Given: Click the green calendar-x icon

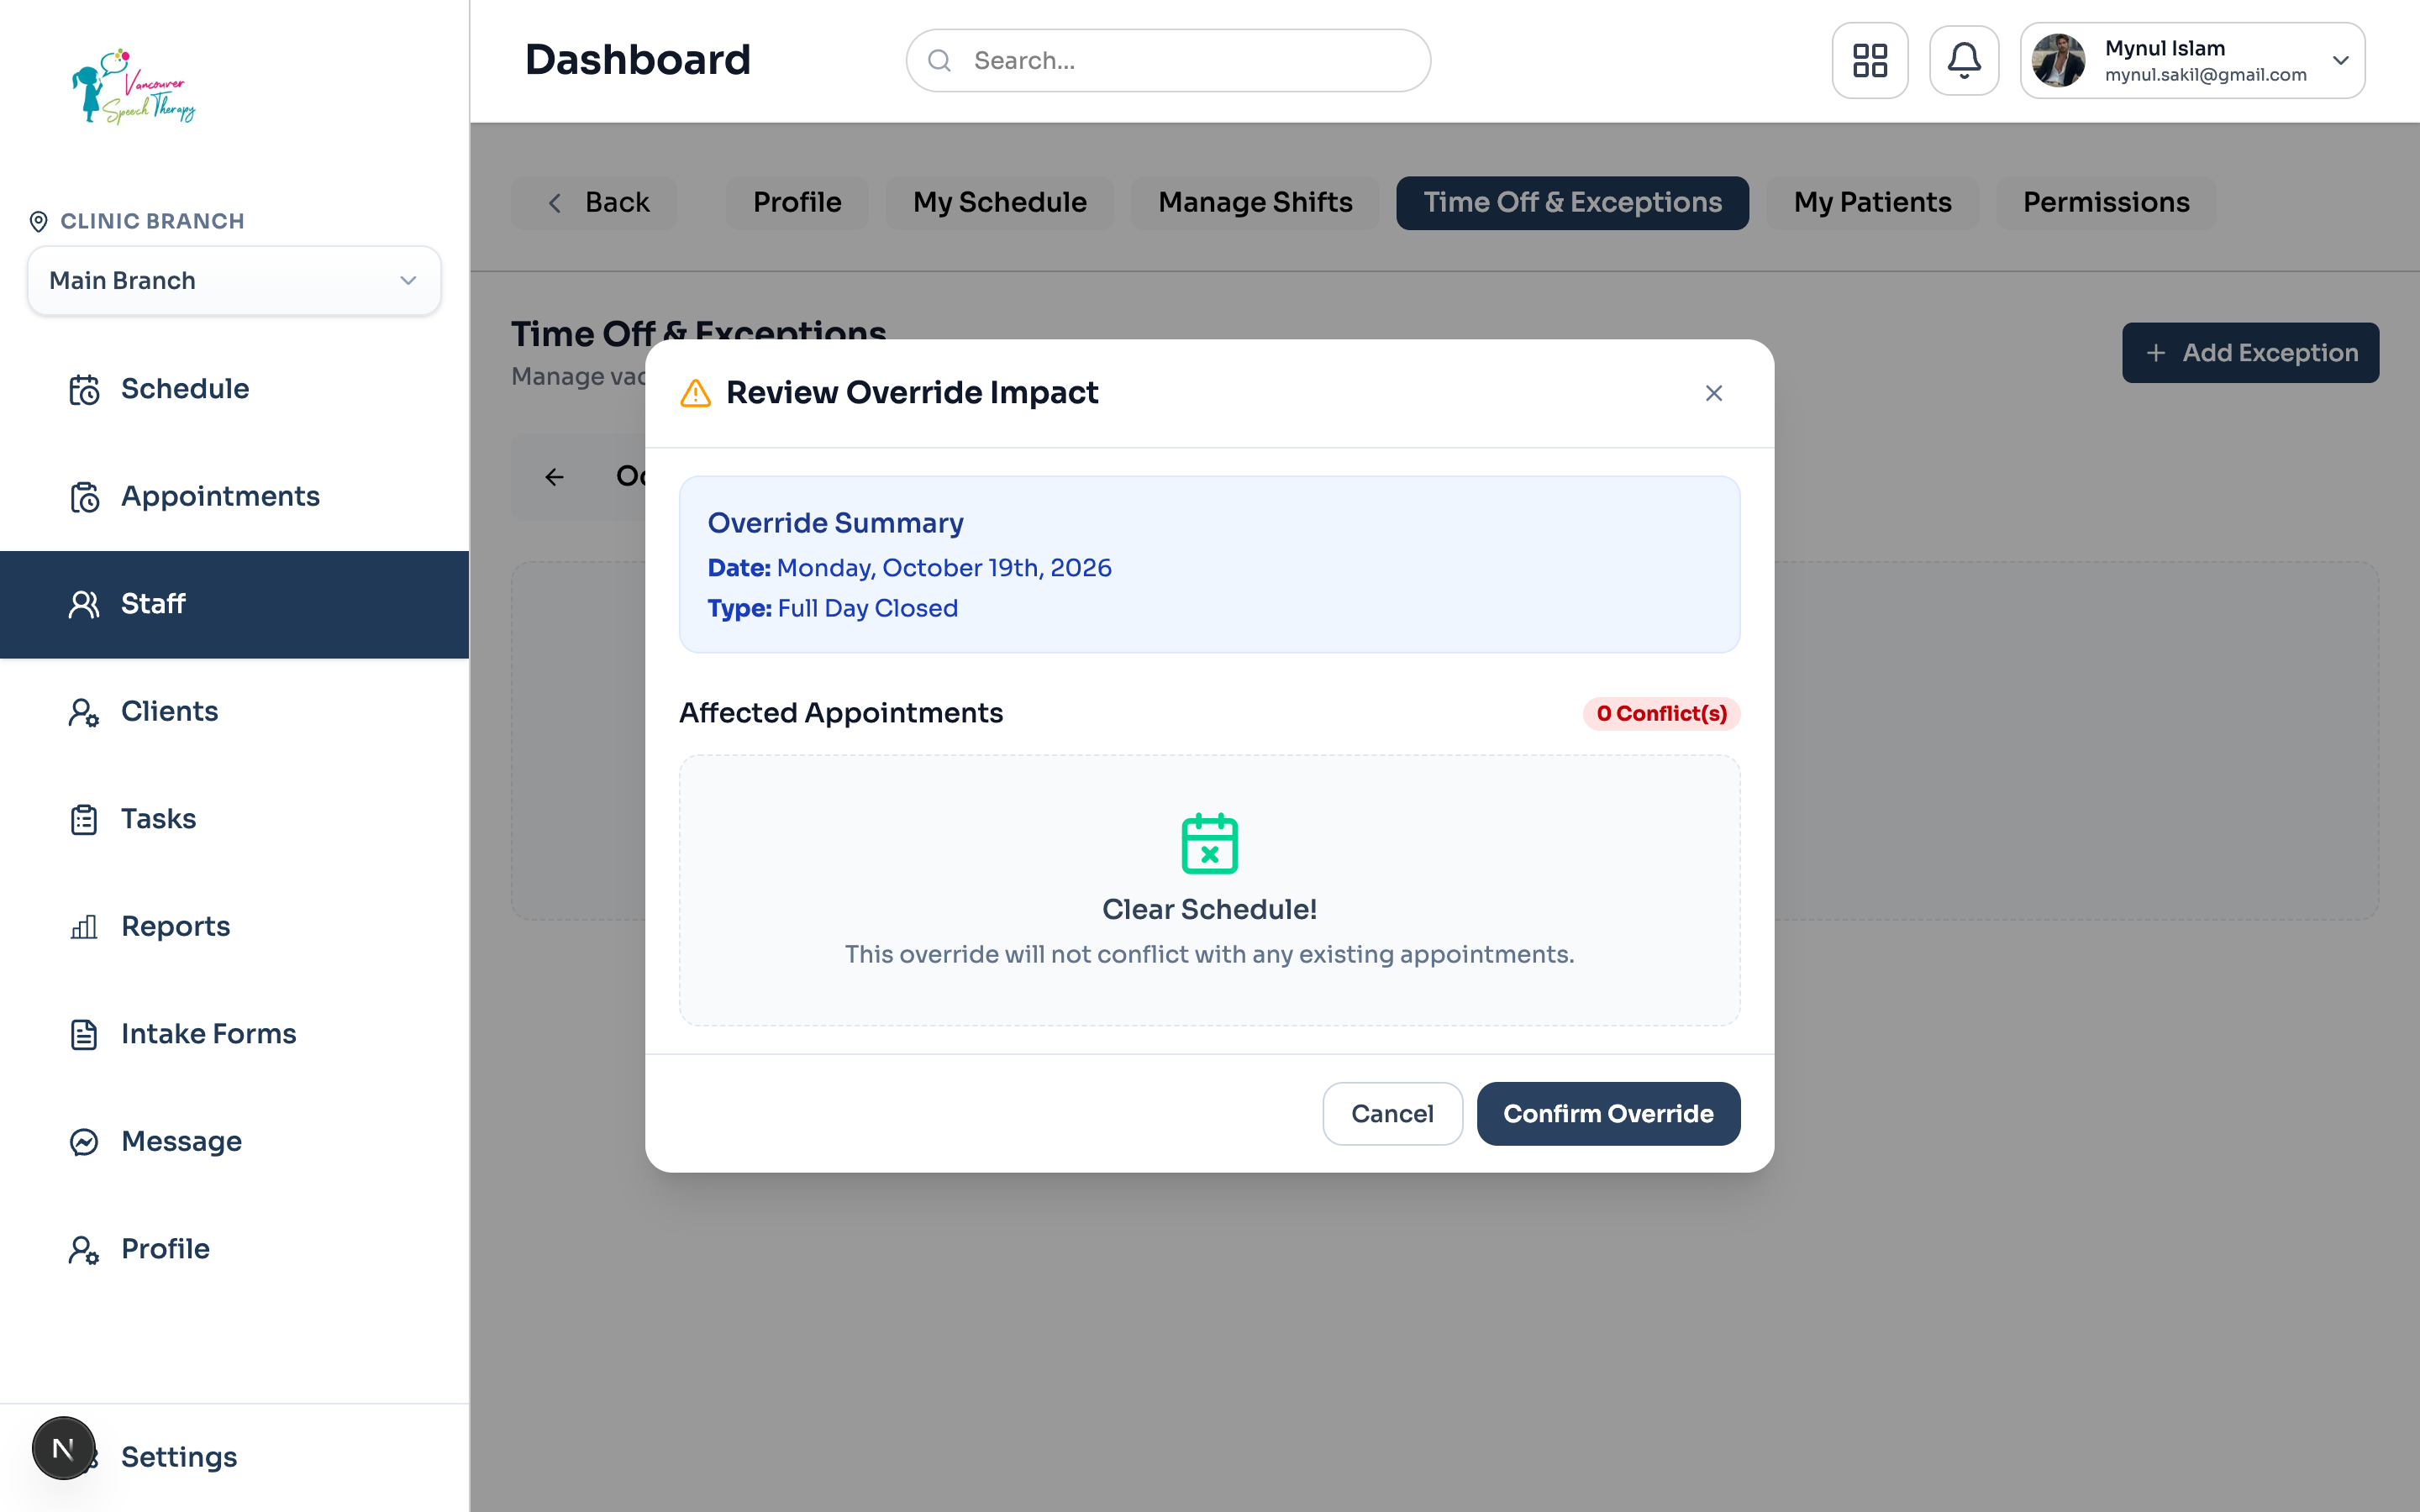Looking at the screenshot, I should (x=1209, y=843).
